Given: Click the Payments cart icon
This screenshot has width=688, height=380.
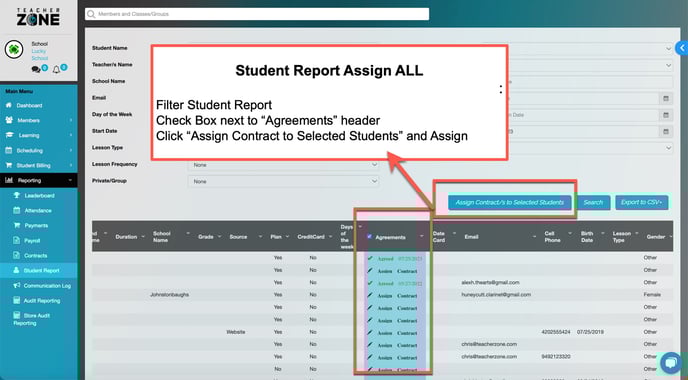Looking at the screenshot, I should click(17, 225).
